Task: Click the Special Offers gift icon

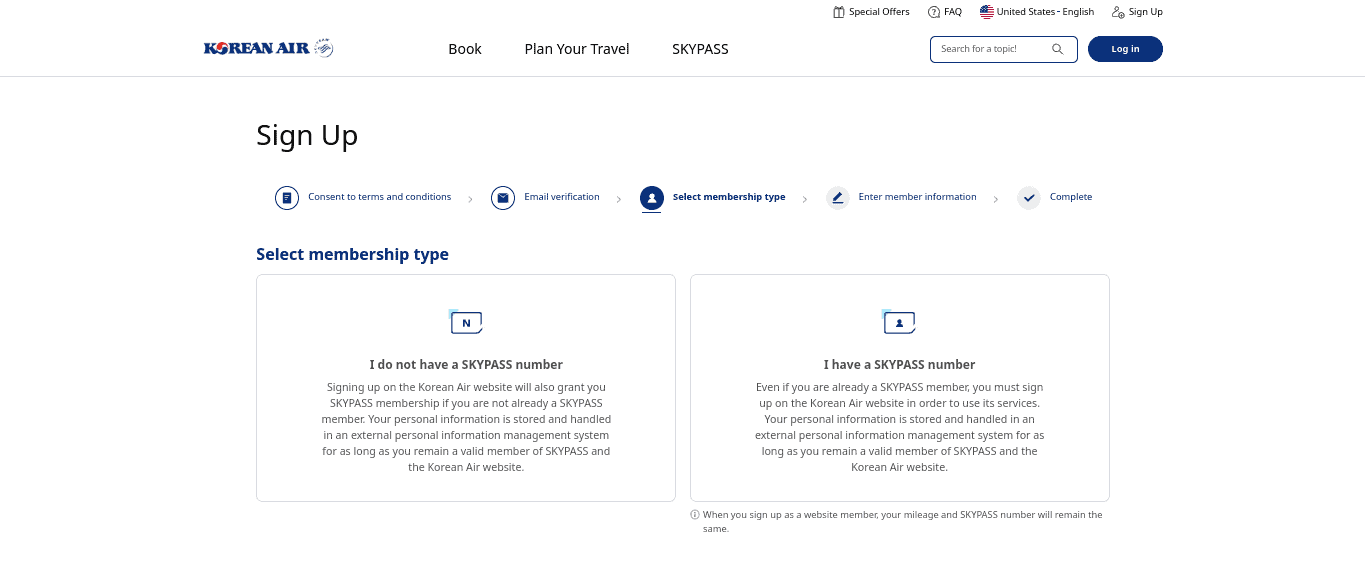Action: (x=839, y=12)
